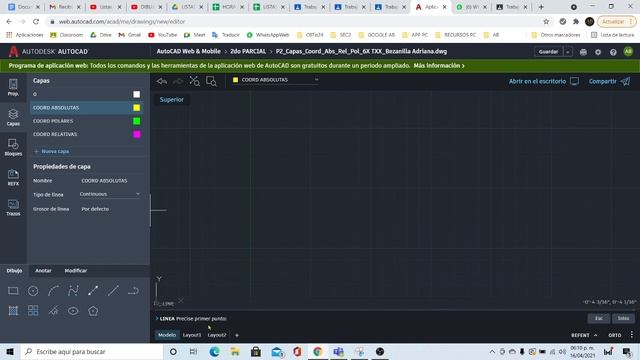Click magenta swatch of COORD RELATIVAS layer
The height and width of the screenshot is (360, 640).
(137, 134)
